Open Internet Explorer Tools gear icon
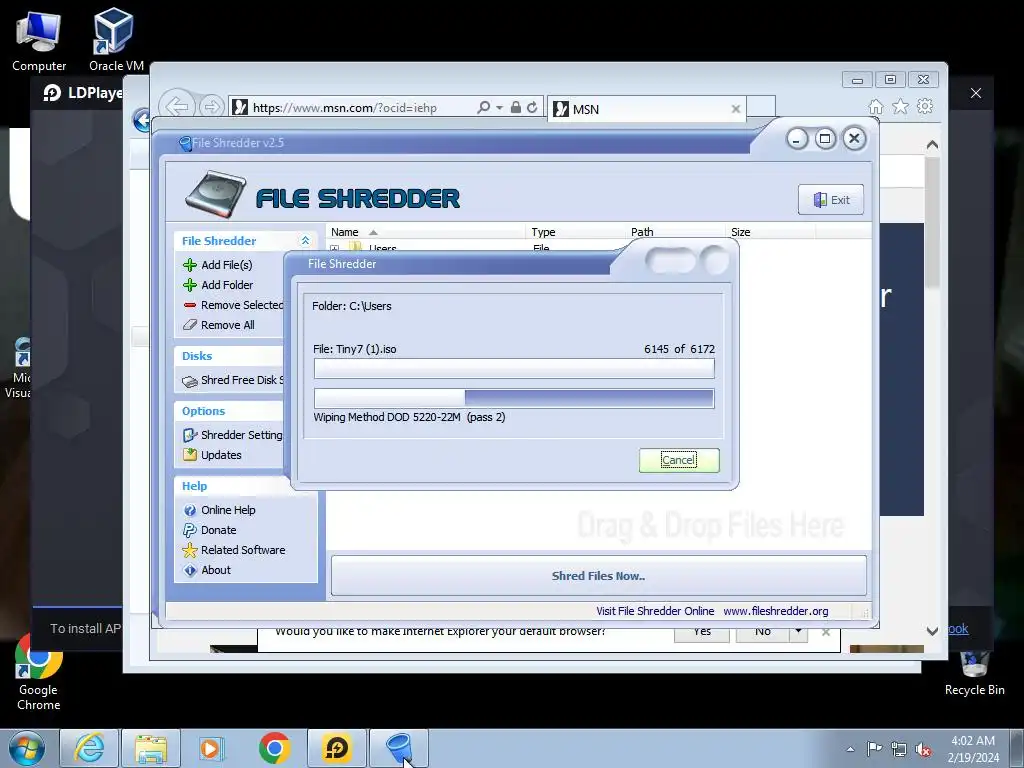The image size is (1024, 768). [x=925, y=106]
